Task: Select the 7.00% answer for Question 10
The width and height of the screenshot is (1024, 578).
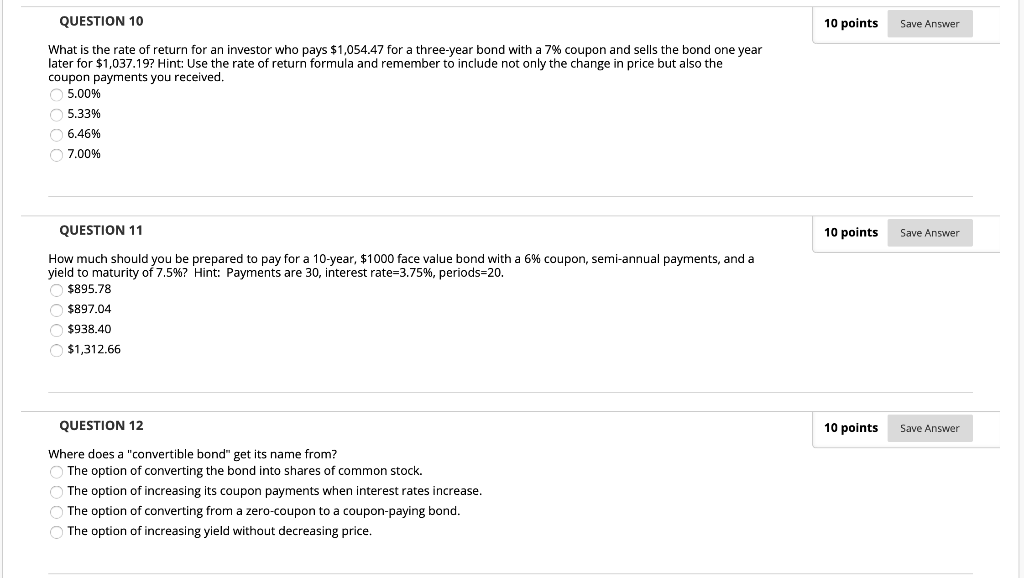Action: (56, 154)
